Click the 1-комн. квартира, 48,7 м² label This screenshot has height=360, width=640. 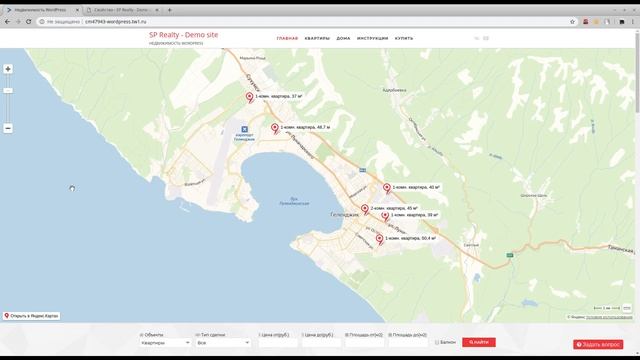click(305, 127)
